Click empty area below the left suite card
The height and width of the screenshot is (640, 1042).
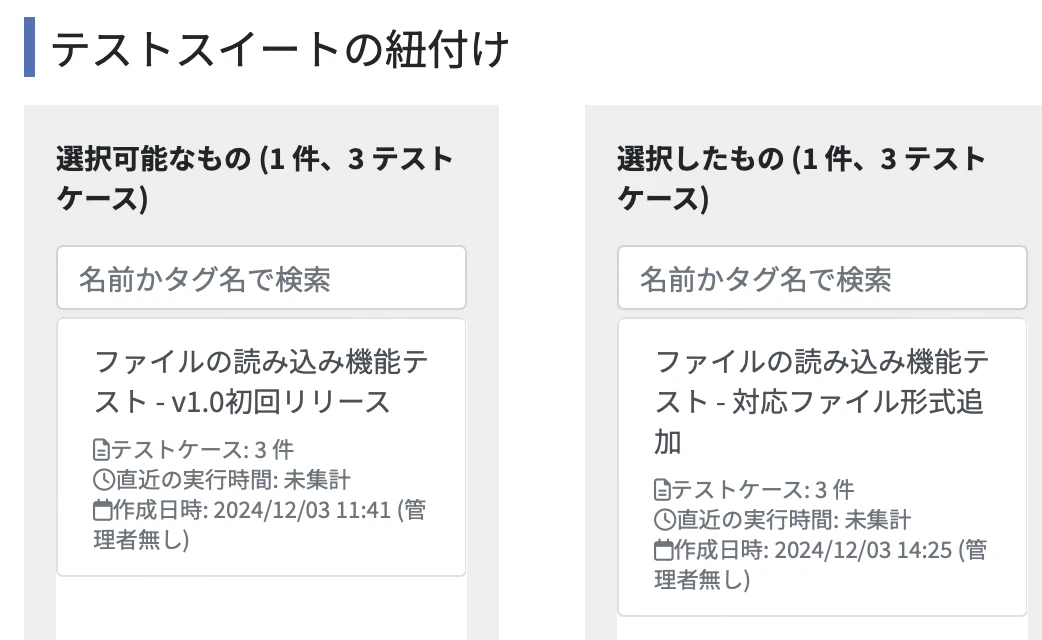(261, 608)
